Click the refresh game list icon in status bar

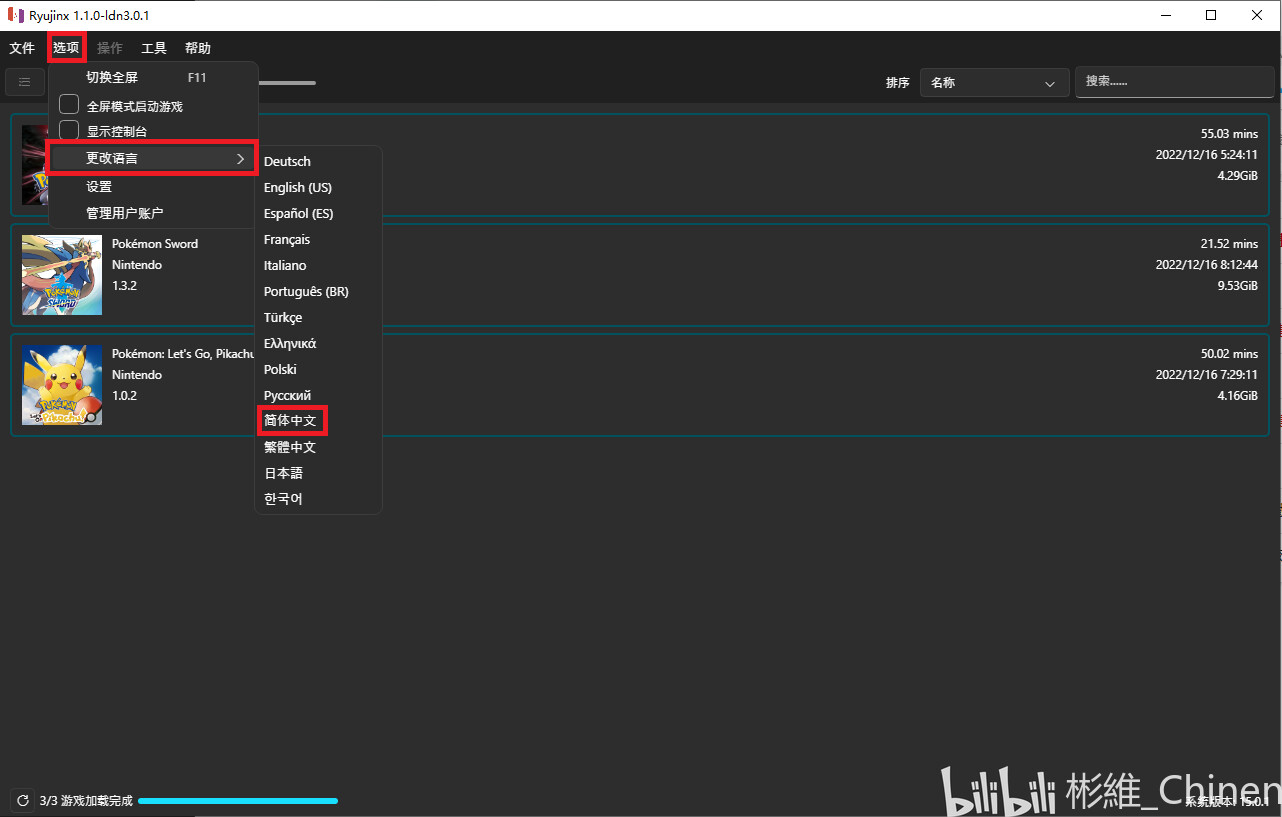(x=23, y=801)
